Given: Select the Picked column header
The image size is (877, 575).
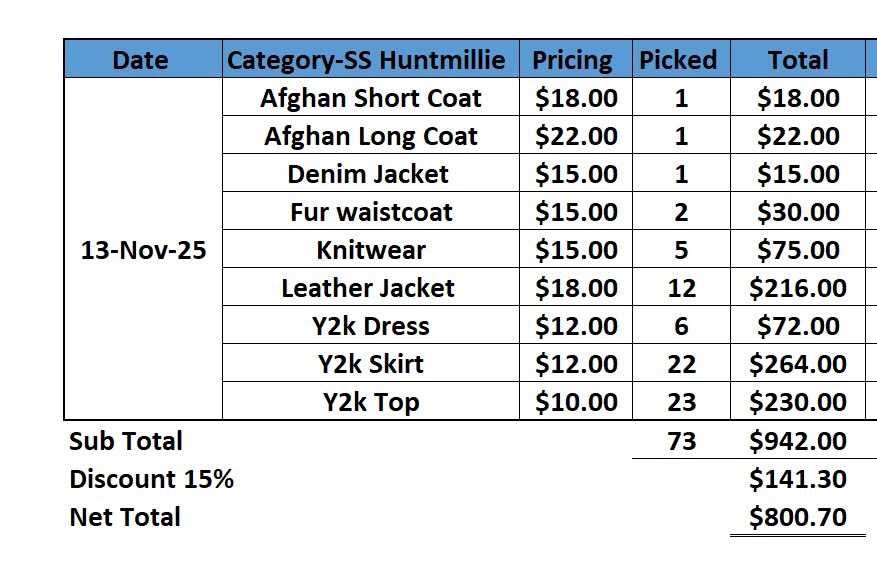Looking at the screenshot, I should coord(680,60).
